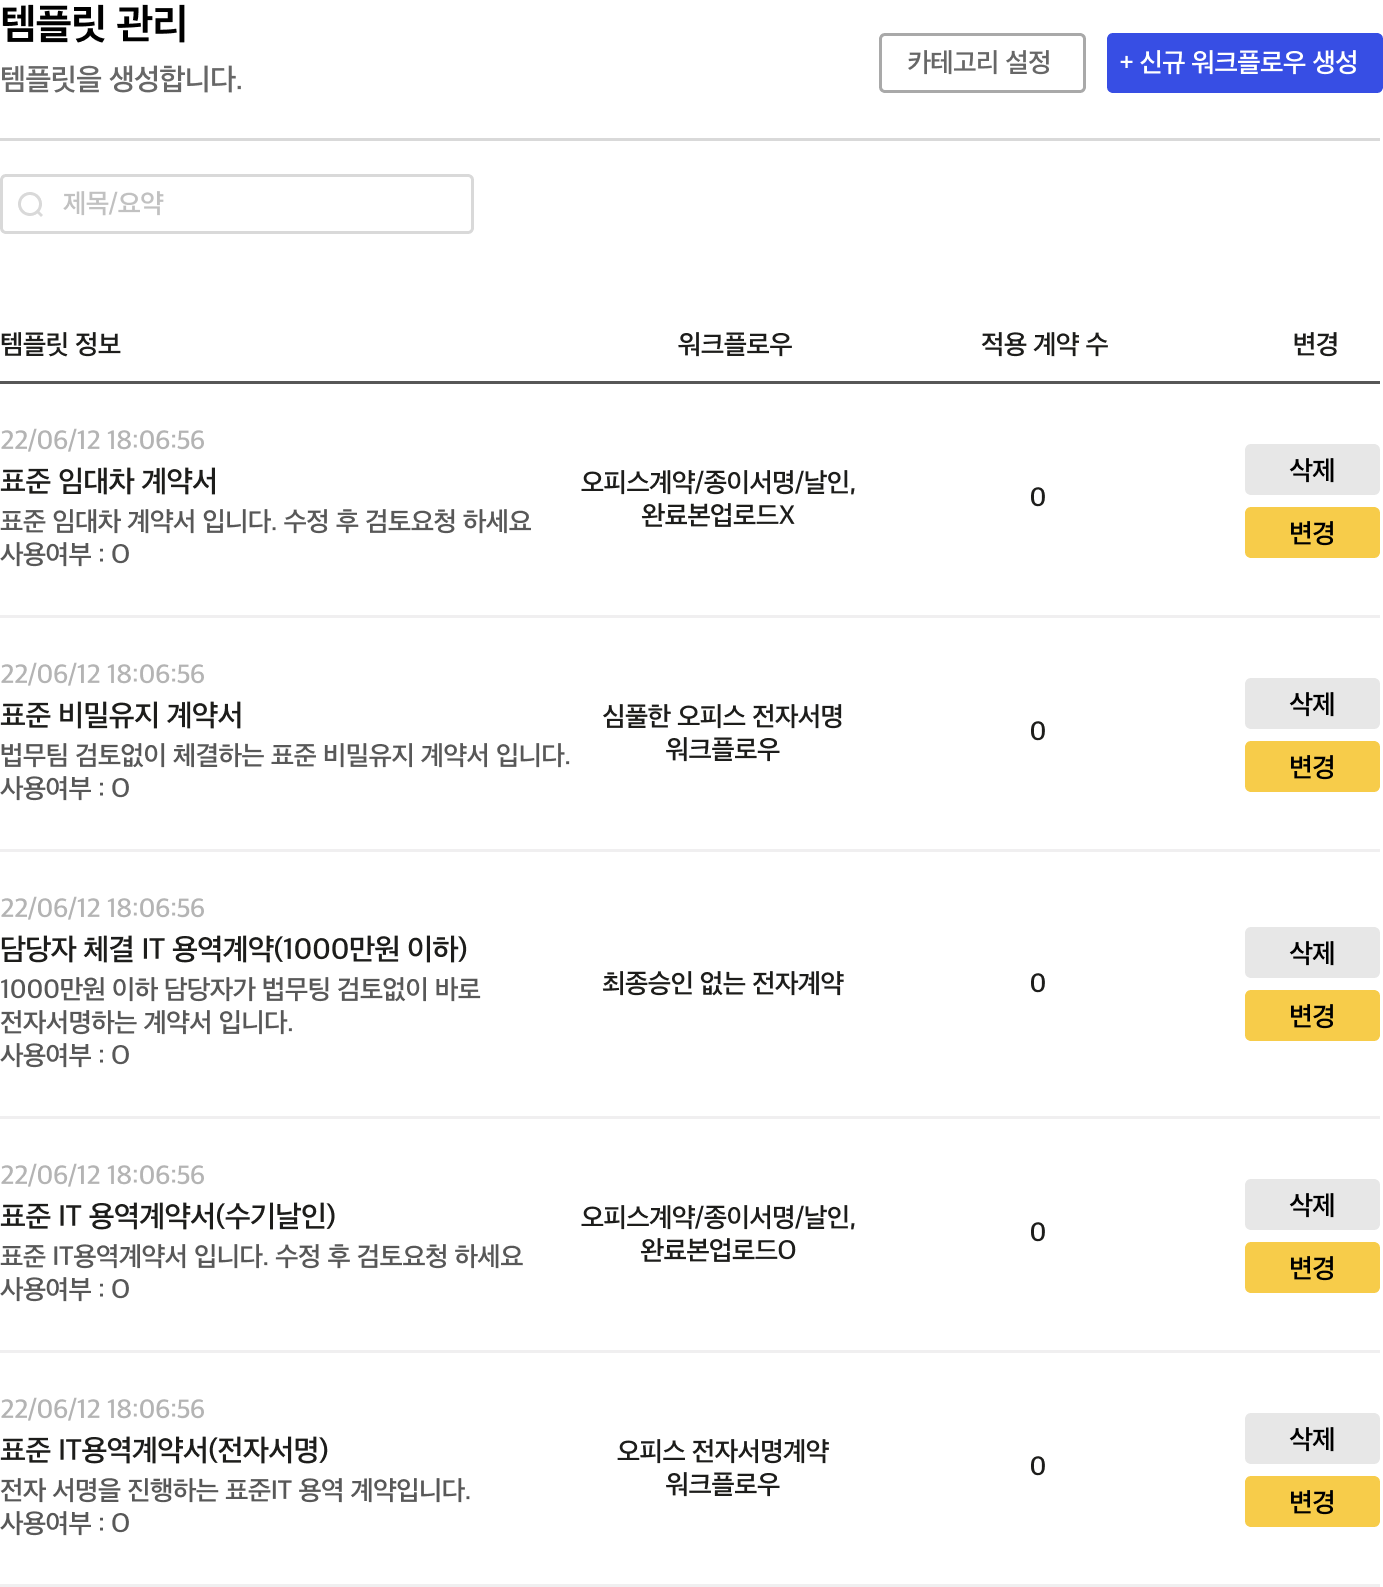Open 카테고리 설정 button
Screen dimensions: 1383x1587
(x=982, y=63)
